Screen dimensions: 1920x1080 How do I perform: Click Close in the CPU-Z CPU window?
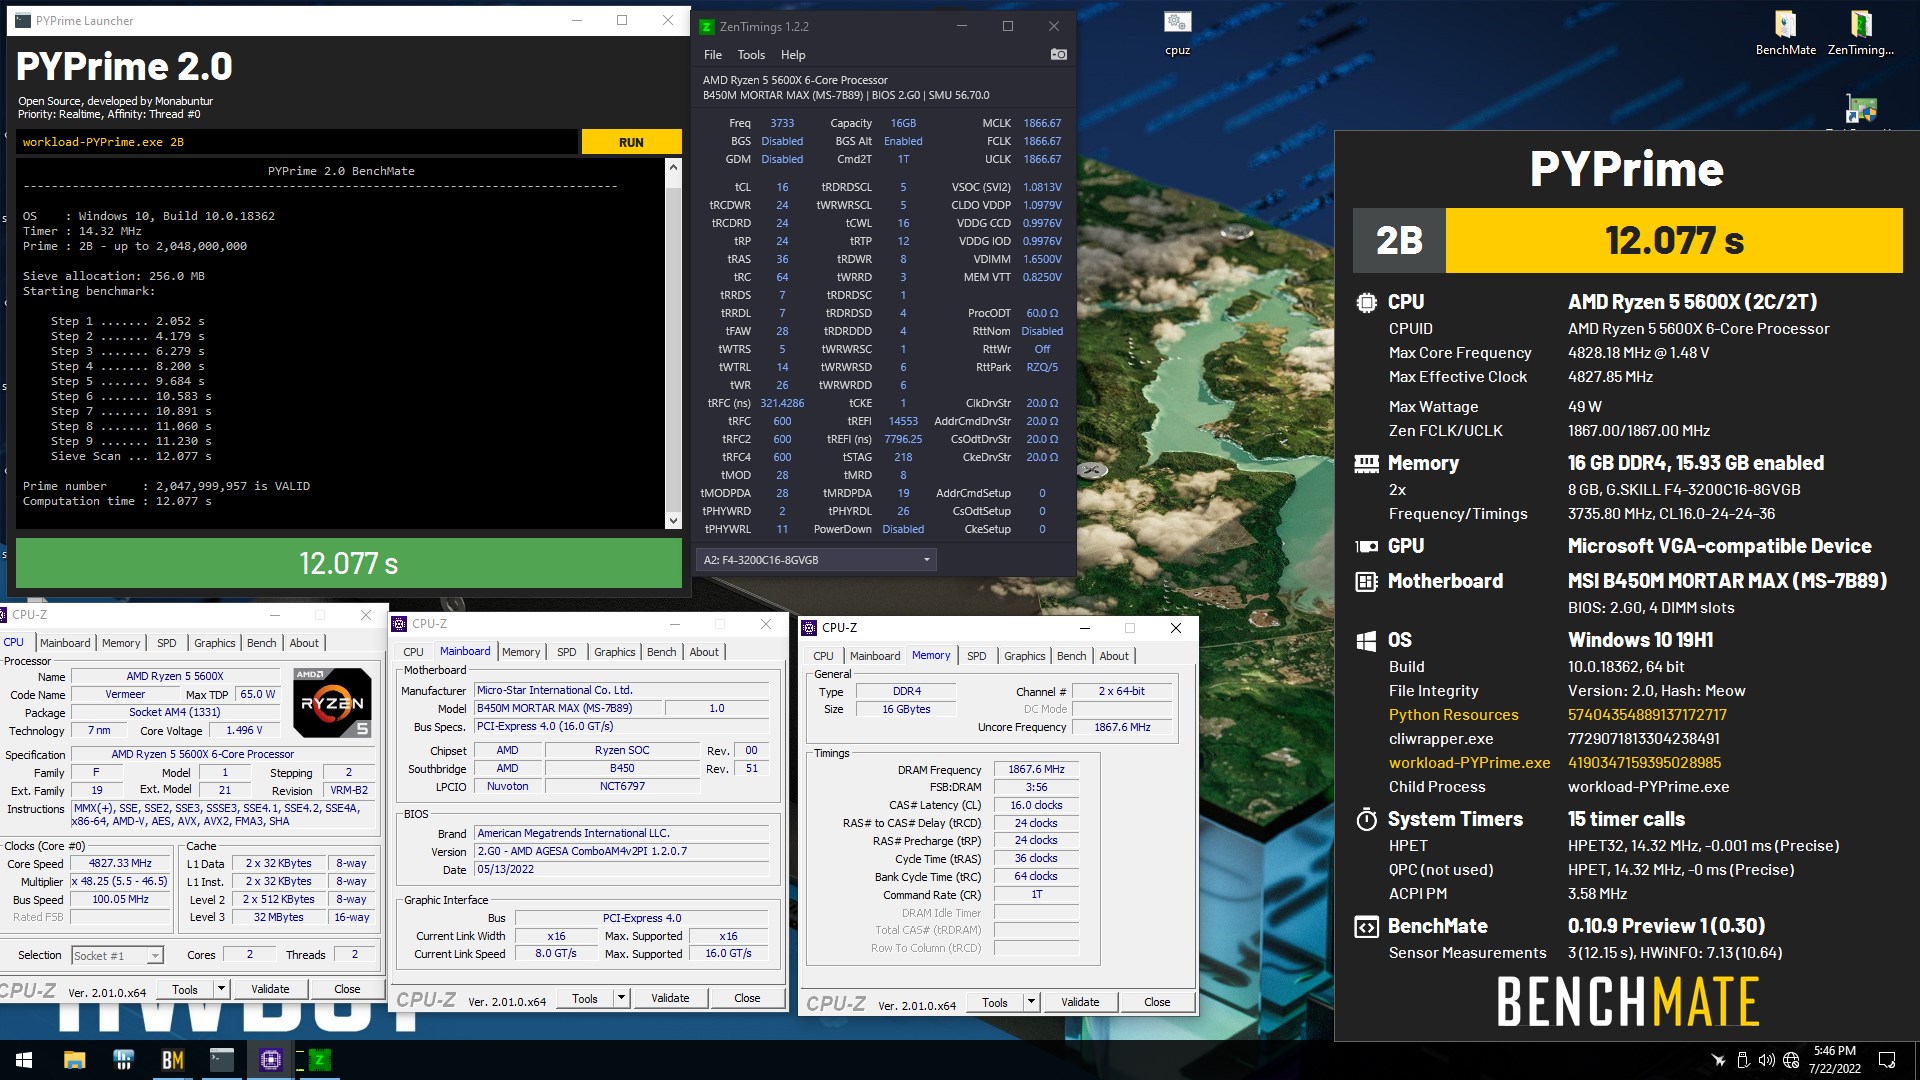point(347,989)
